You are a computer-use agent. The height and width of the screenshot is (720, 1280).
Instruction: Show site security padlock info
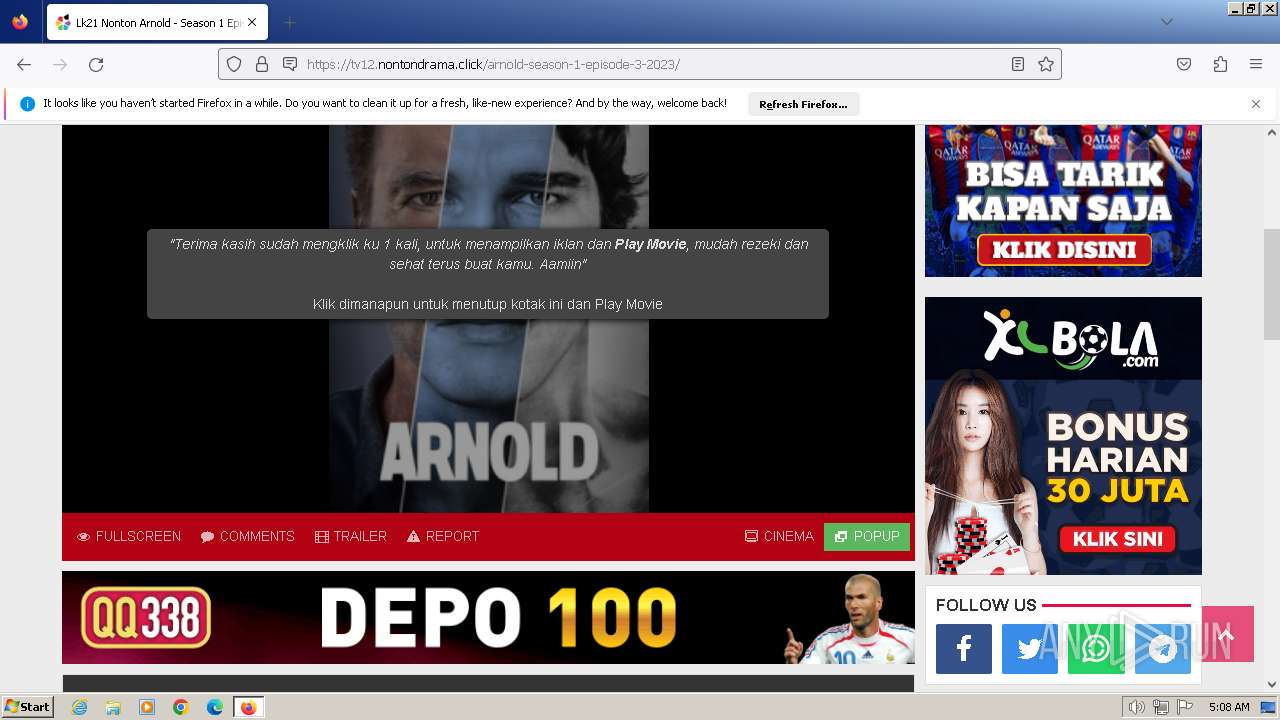(x=262, y=64)
